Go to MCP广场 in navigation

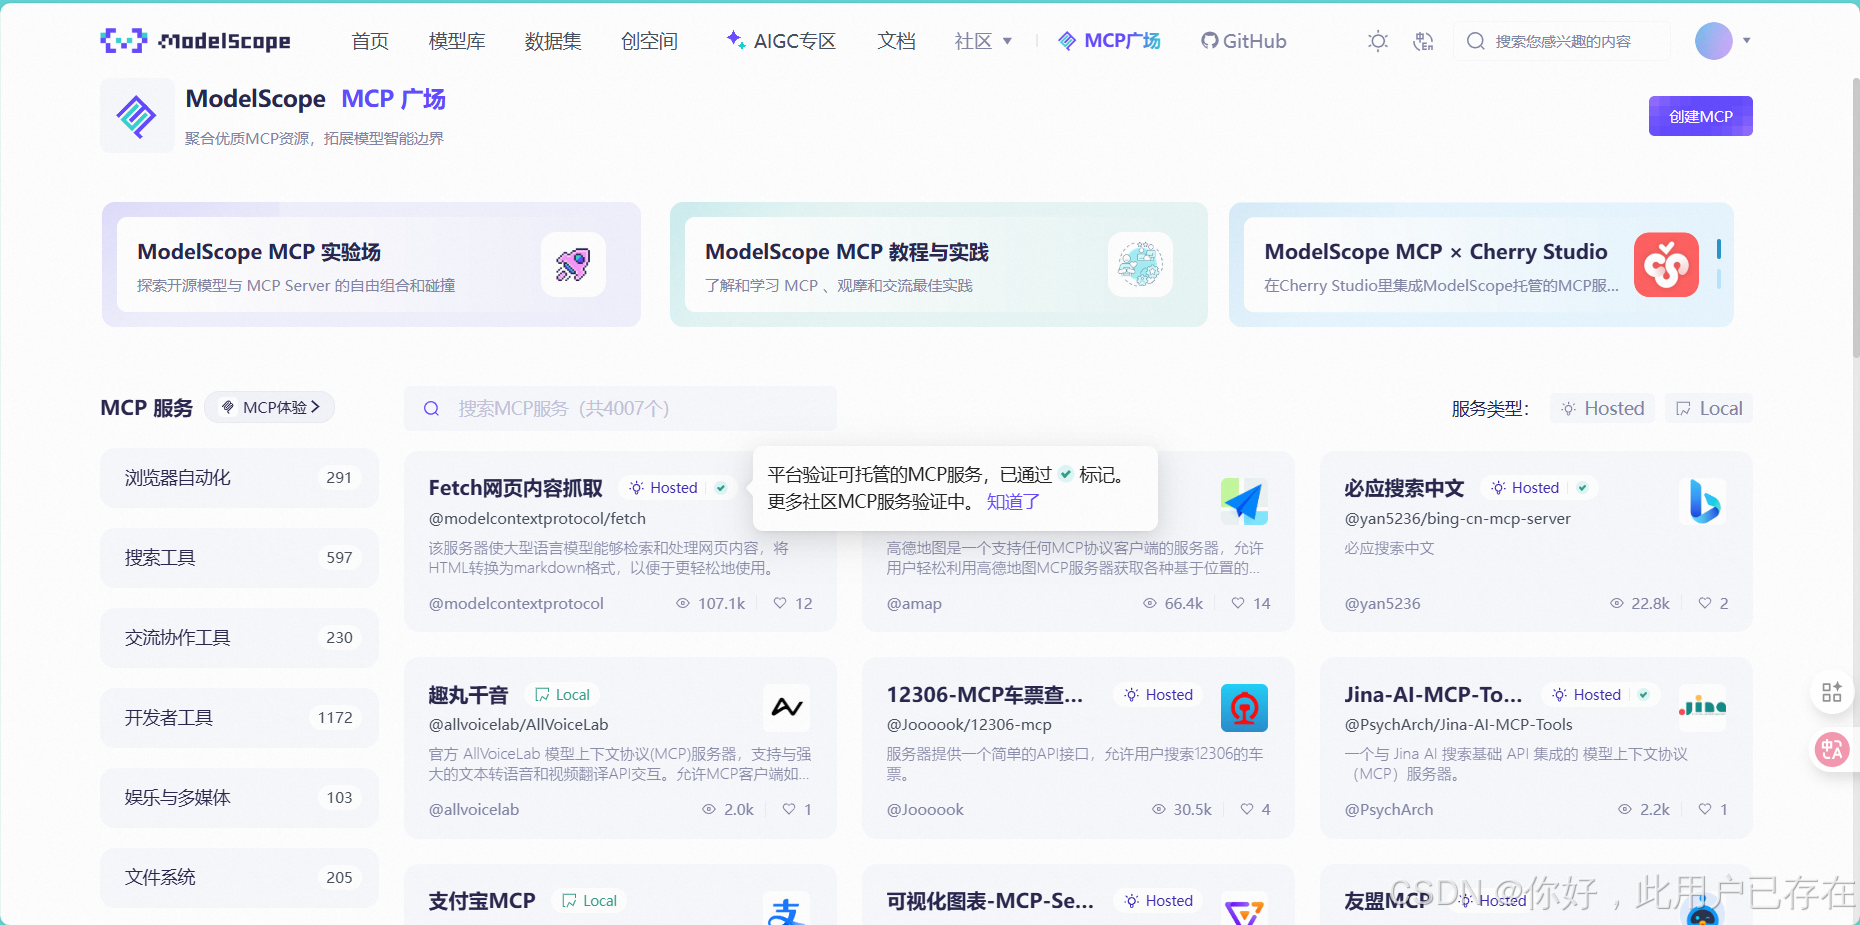point(1109,41)
